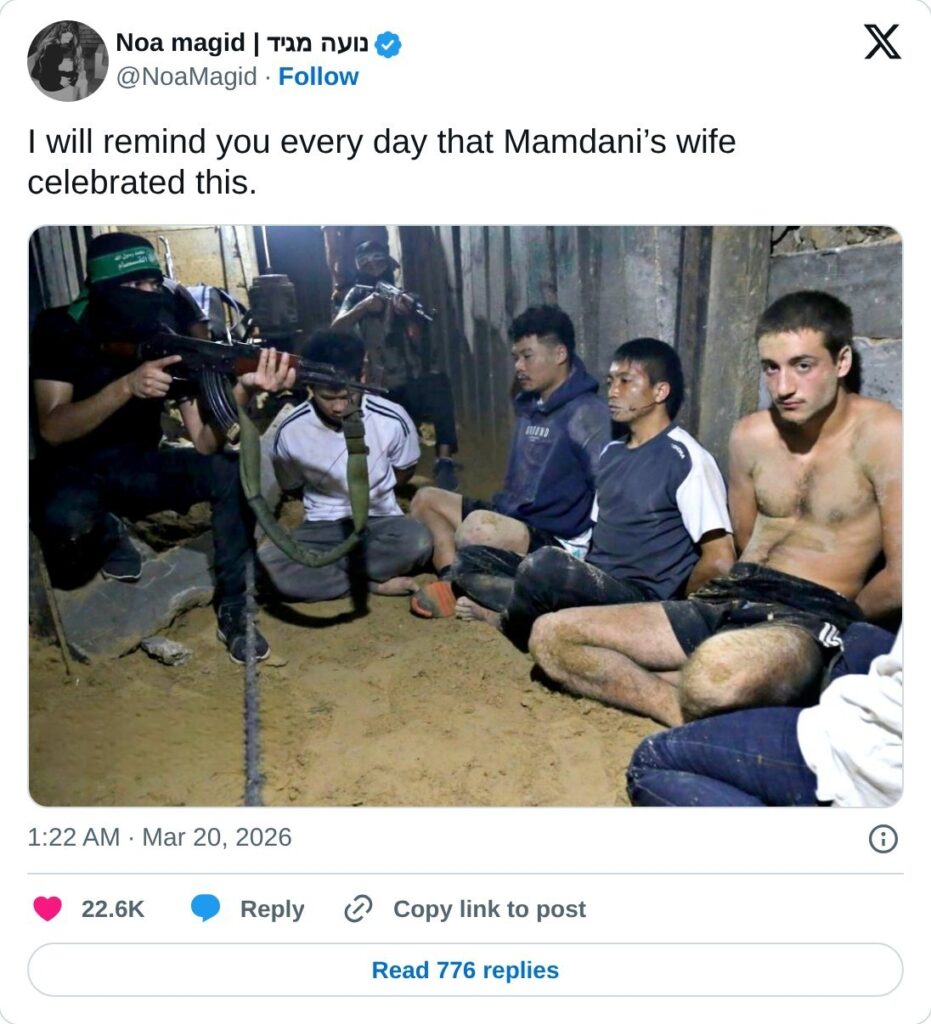Open Read 776 replies
931x1024 pixels.
pyautogui.click(x=466, y=970)
